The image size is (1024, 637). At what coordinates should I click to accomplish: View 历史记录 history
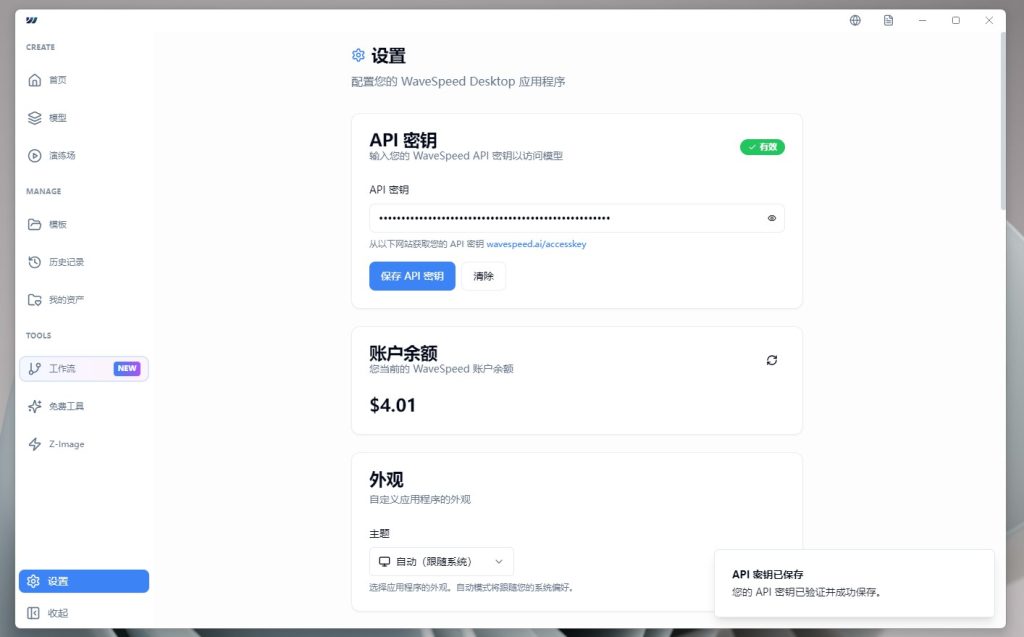click(84, 262)
